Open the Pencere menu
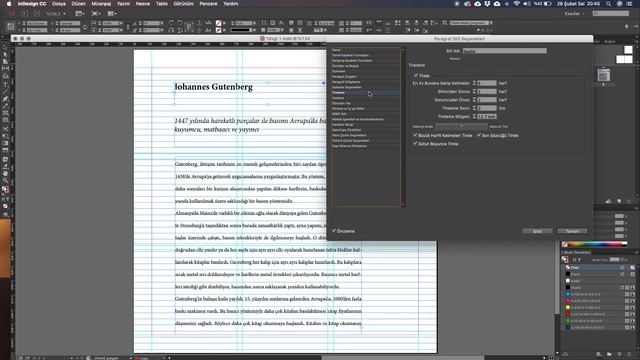Viewport: 640px width, 360px height. click(x=208, y=4)
